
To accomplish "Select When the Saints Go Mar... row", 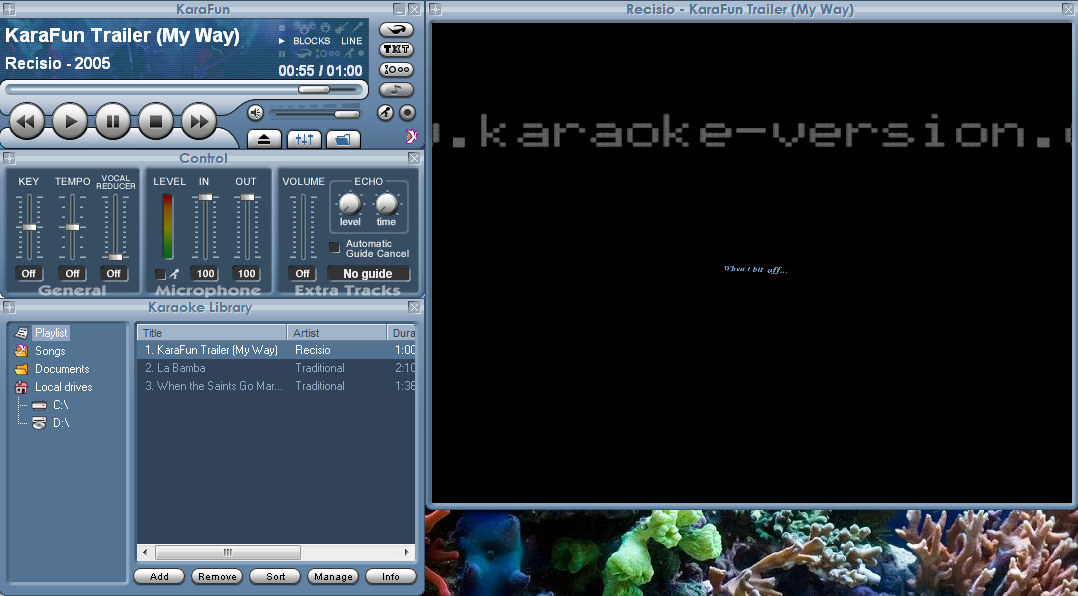I will pos(276,386).
